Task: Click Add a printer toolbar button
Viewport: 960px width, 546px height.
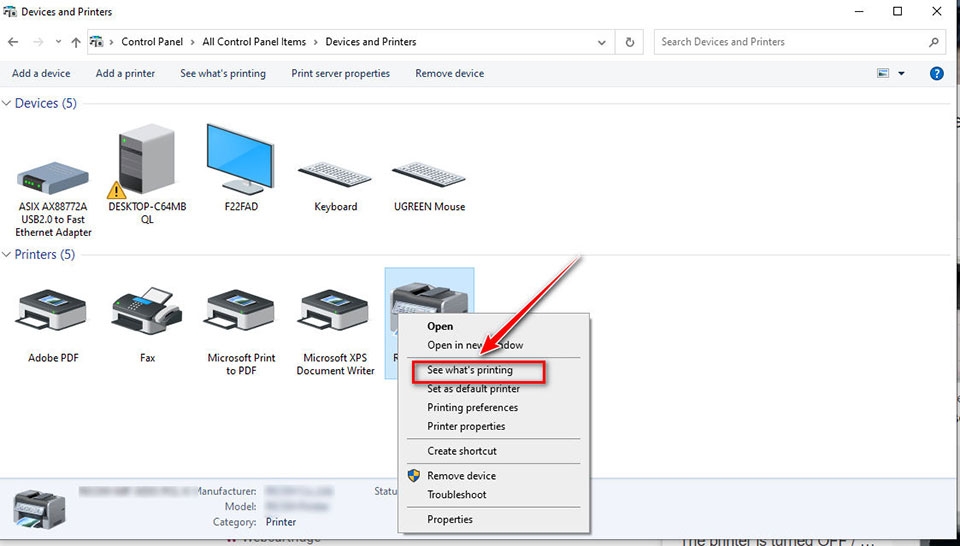Action: 125,73
